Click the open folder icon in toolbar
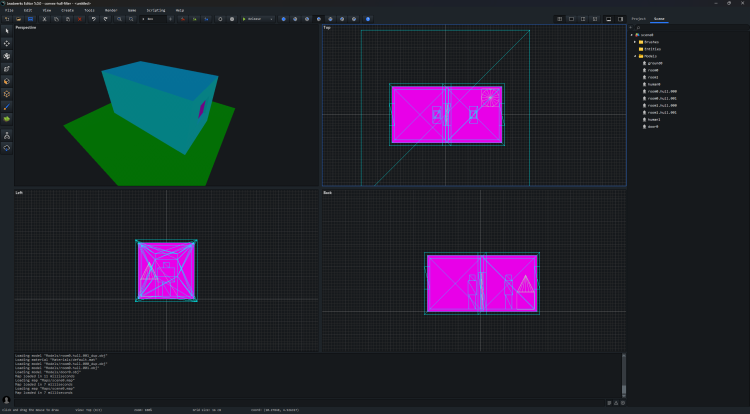This screenshot has height=414, width=750. [x=19, y=19]
